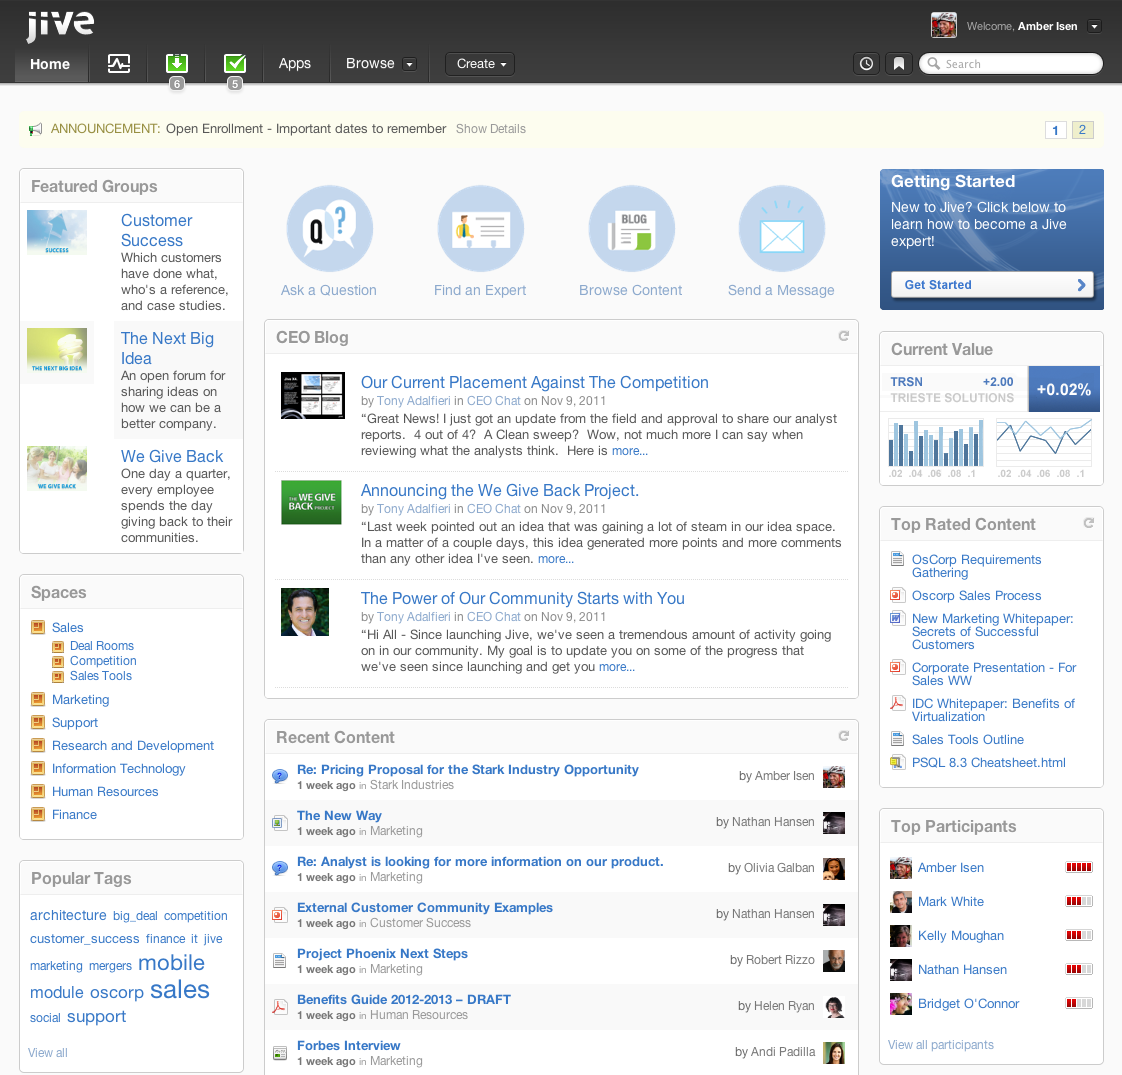
Task: Click the Get Started button
Action: (x=992, y=285)
